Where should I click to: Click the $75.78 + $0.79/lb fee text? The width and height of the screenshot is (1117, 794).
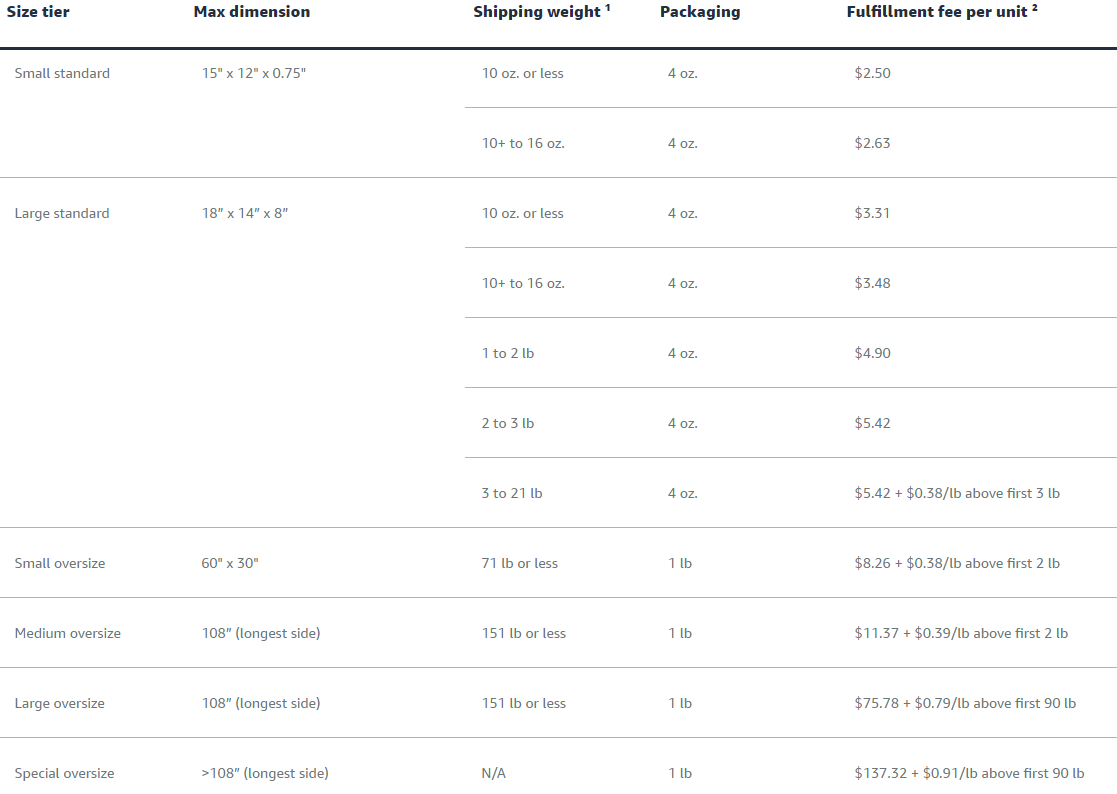tap(965, 704)
